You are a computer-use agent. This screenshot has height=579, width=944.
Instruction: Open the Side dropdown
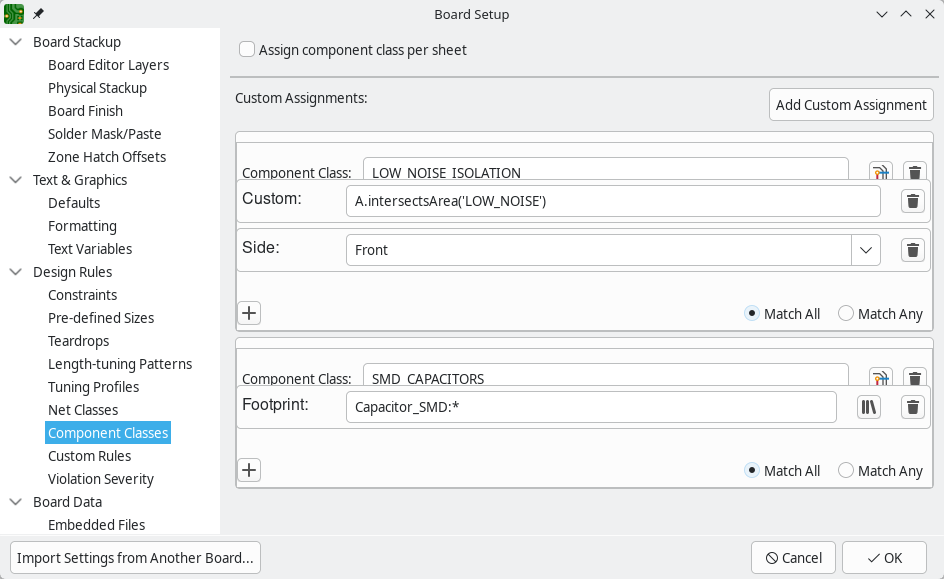tap(866, 250)
